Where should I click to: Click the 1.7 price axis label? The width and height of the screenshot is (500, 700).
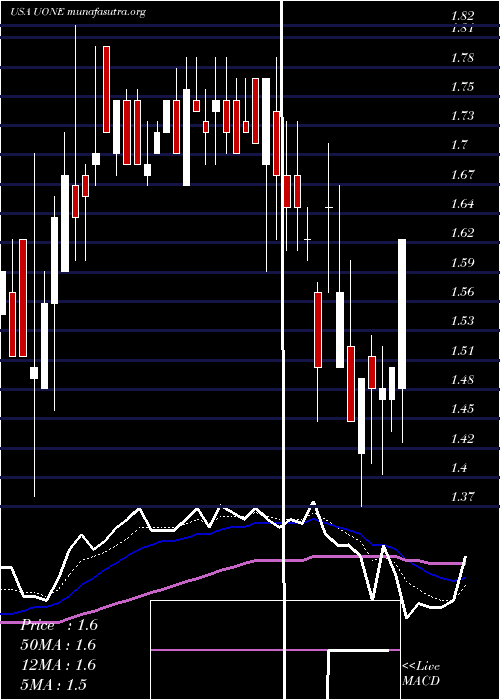click(459, 145)
